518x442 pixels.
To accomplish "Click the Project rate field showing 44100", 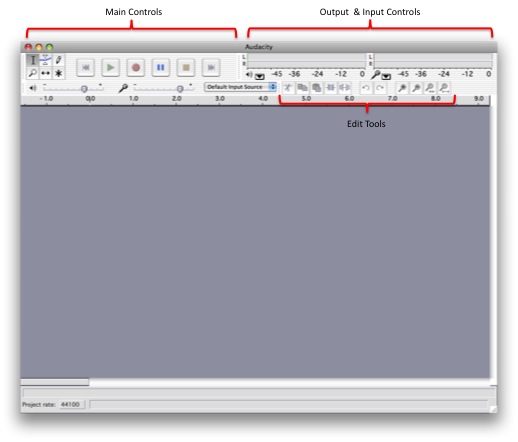I will click(72, 404).
